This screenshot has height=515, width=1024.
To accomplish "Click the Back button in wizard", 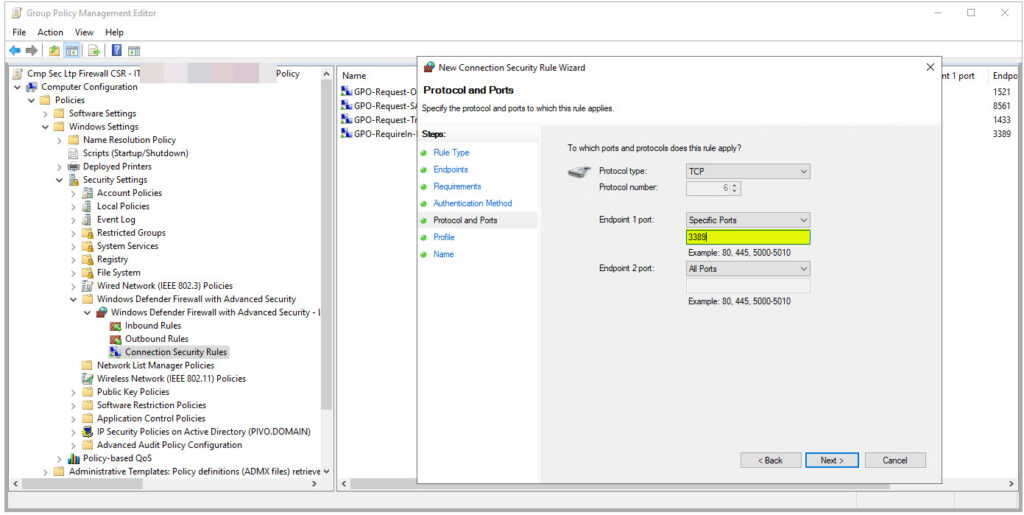I will tap(771, 460).
